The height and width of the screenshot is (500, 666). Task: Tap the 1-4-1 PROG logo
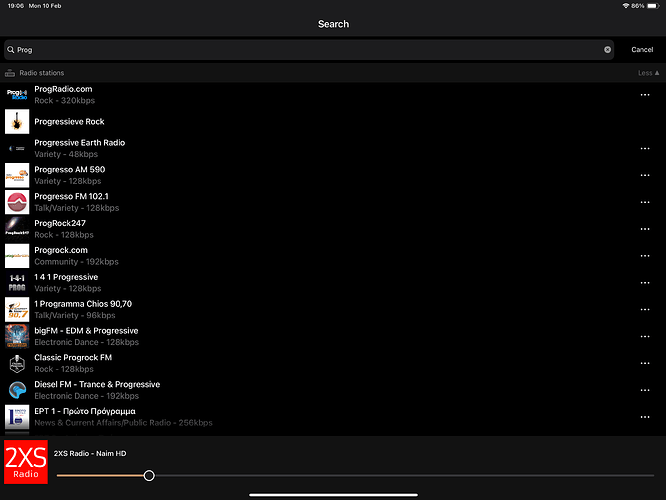[x=17, y=283]
